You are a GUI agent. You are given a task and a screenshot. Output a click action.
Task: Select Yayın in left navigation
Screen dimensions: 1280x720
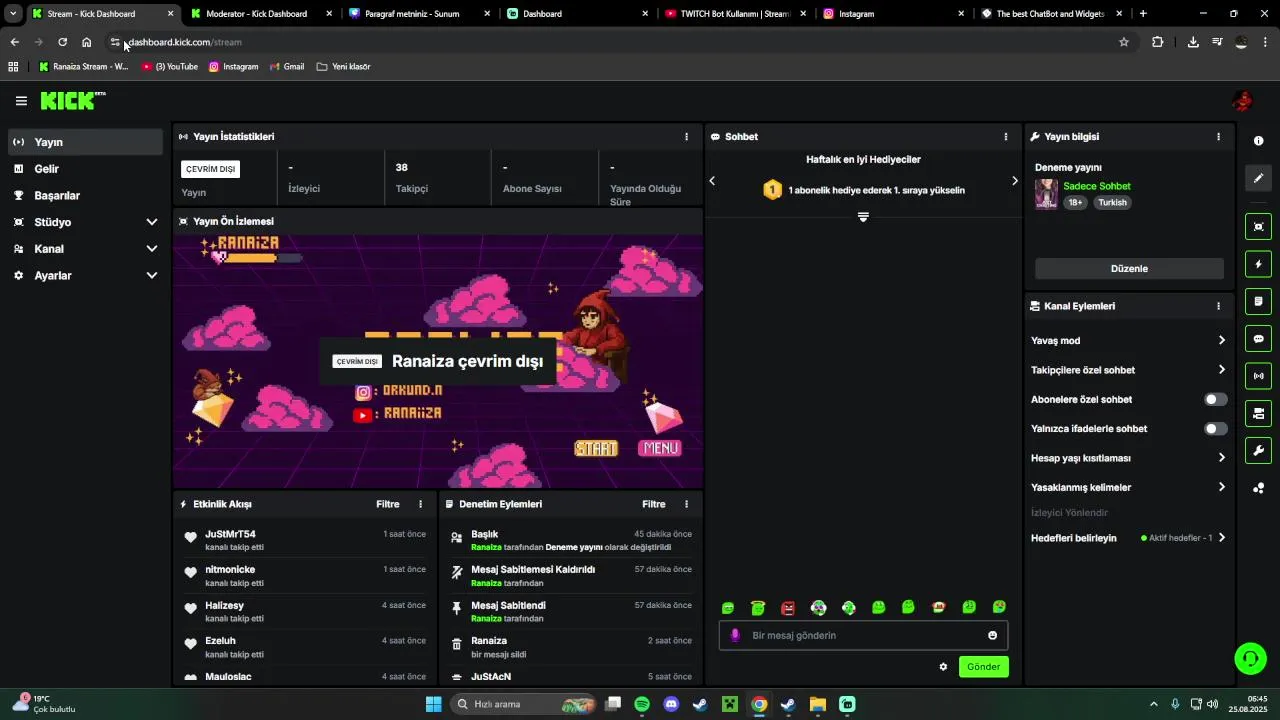(85, 142)
